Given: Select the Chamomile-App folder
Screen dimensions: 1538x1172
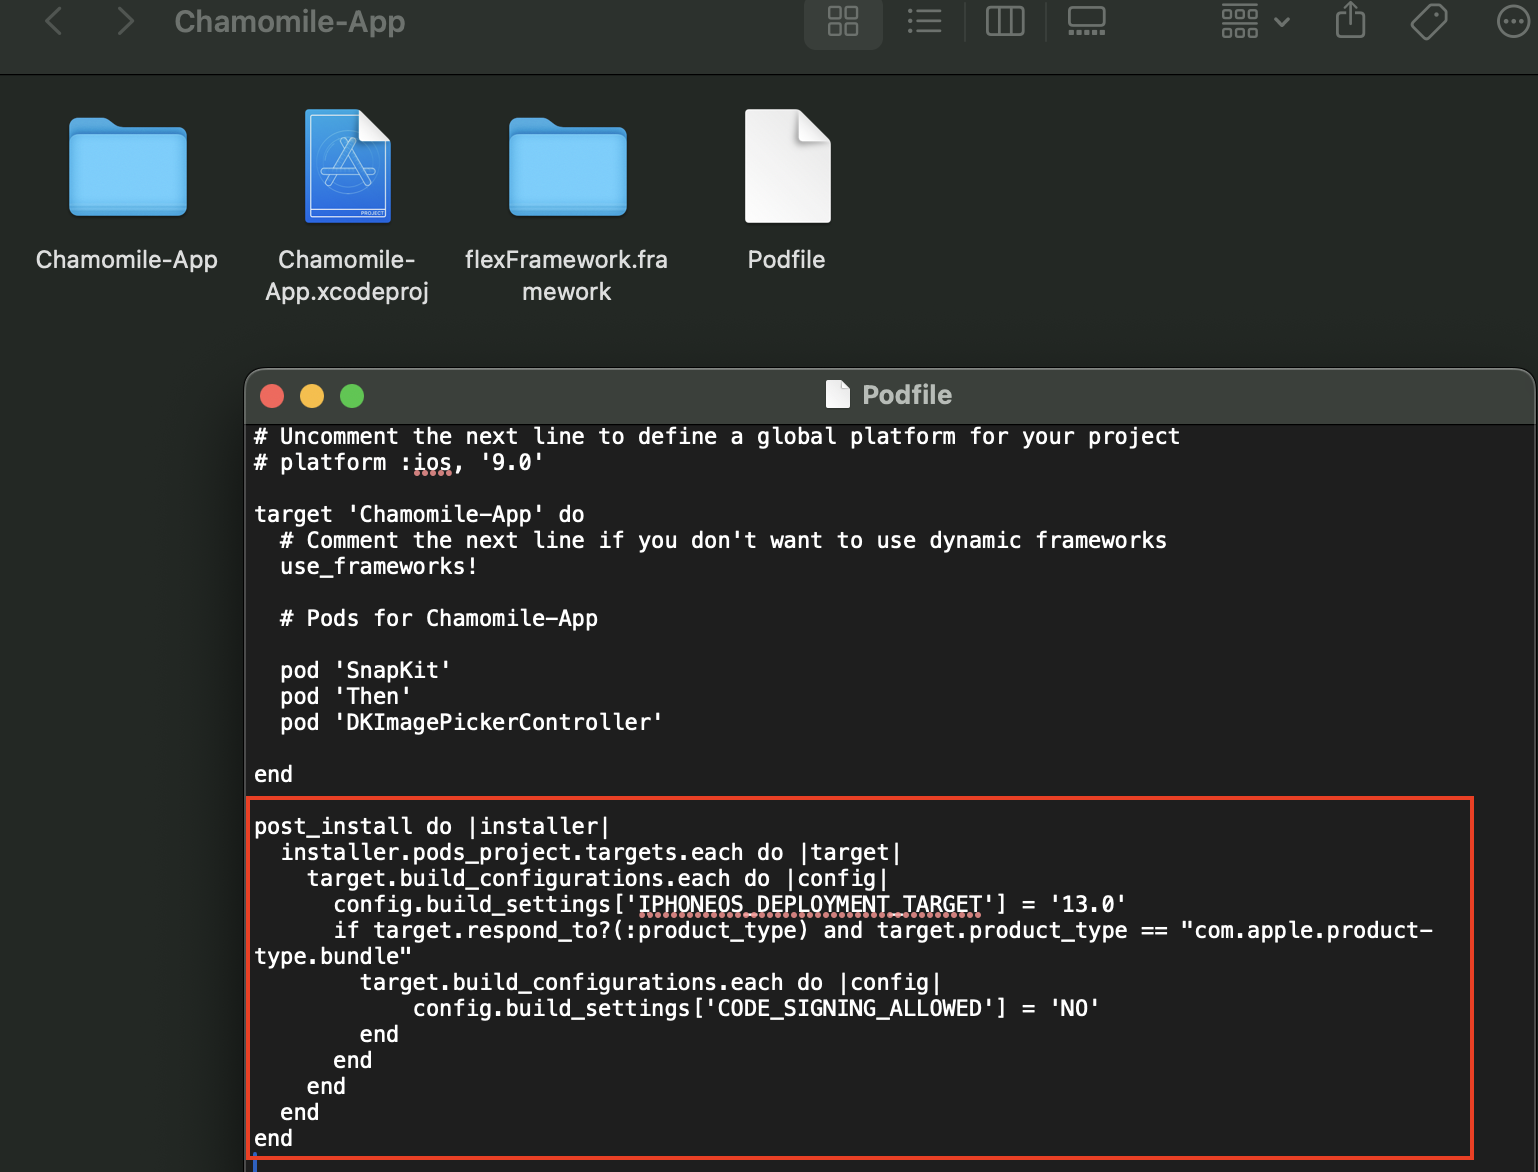Looking at the screenshot, I should pyautogui.click(x=128, y=167).
